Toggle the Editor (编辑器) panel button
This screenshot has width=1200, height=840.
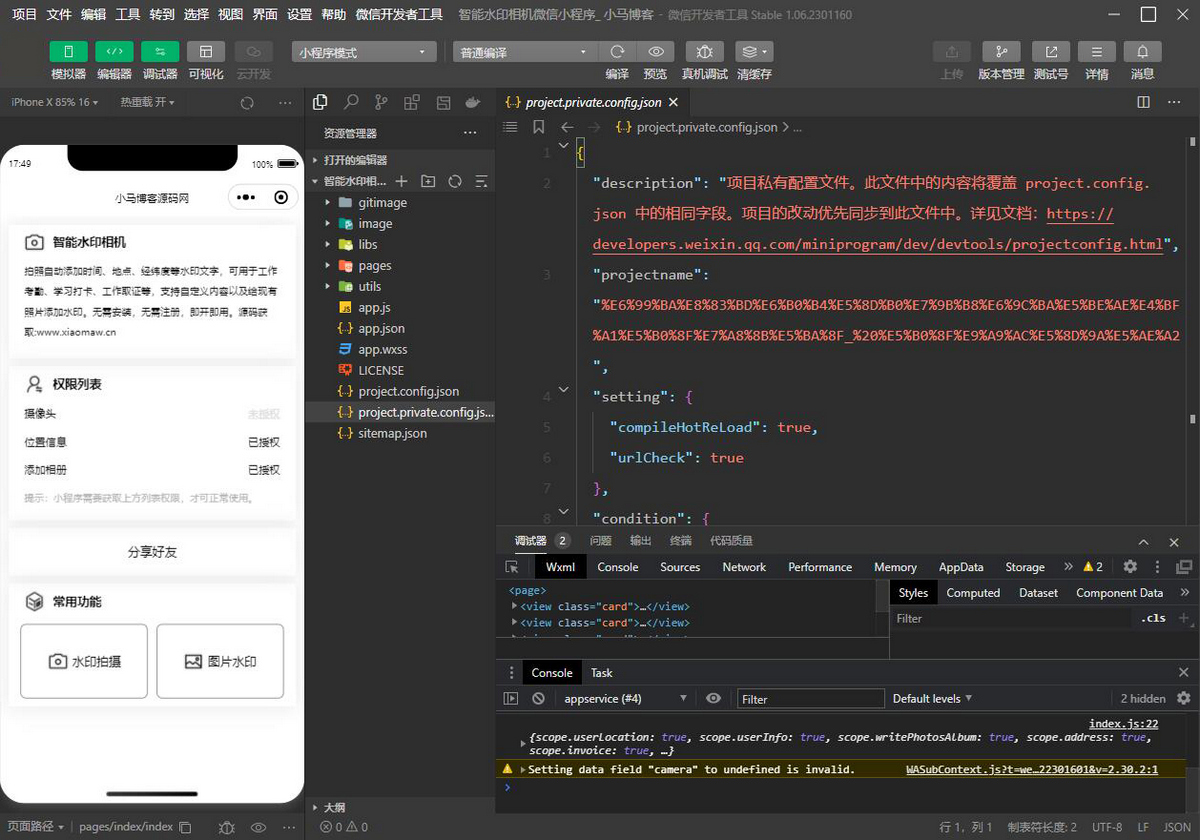(114, 52)
